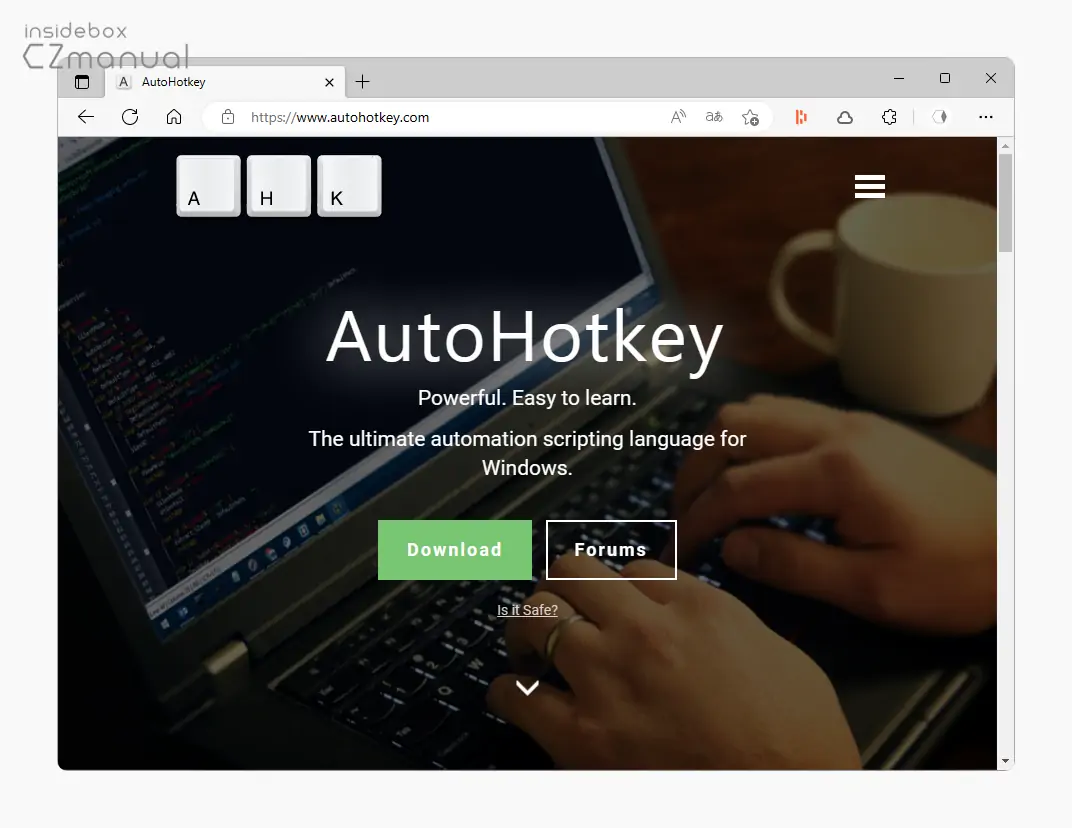Start Read Aloud from address bar
The width and height of the screenshot is (1072, 828).
tap(678, 117)
